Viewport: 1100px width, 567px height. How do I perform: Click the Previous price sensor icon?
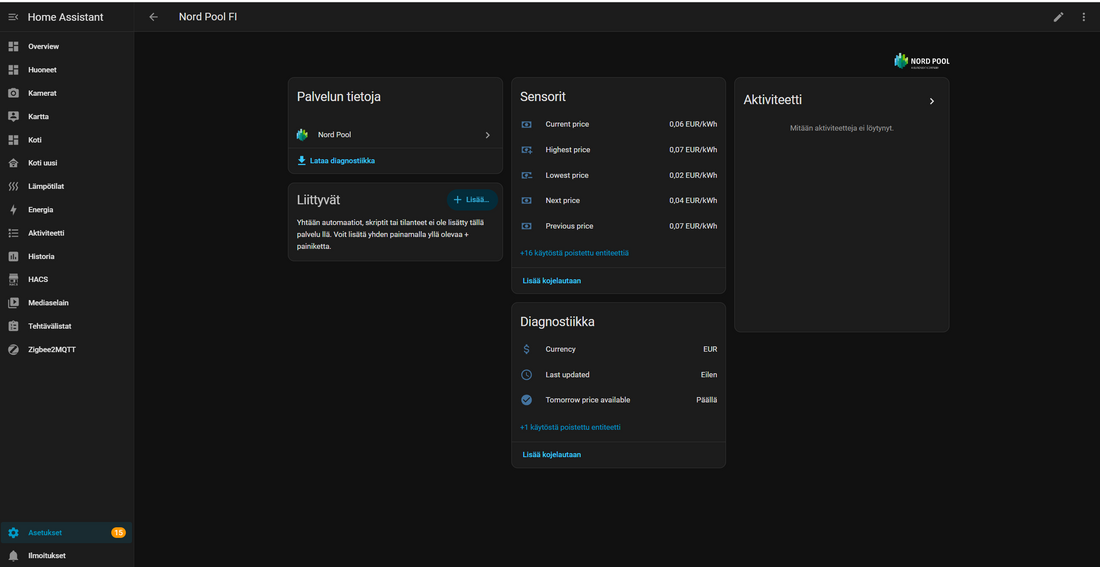tap(526, 226)
